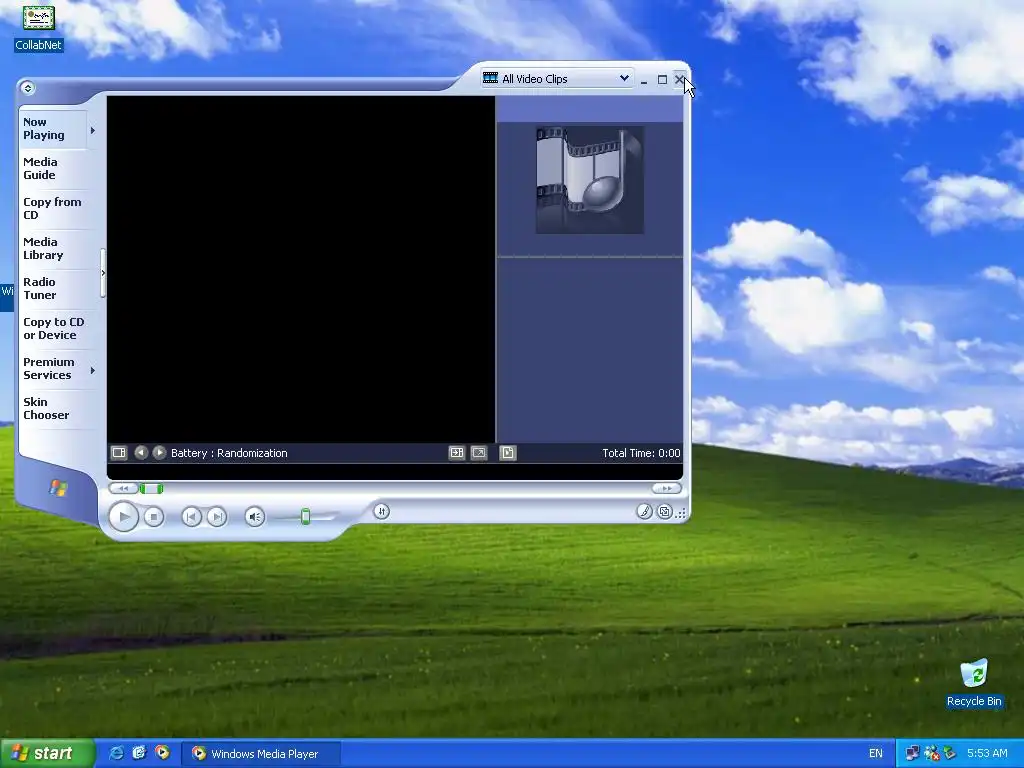Screen dimensions: 1024x768
Task: Toggle the playlist pane icon
Action: pyautogui.click(x=507, y=453)
